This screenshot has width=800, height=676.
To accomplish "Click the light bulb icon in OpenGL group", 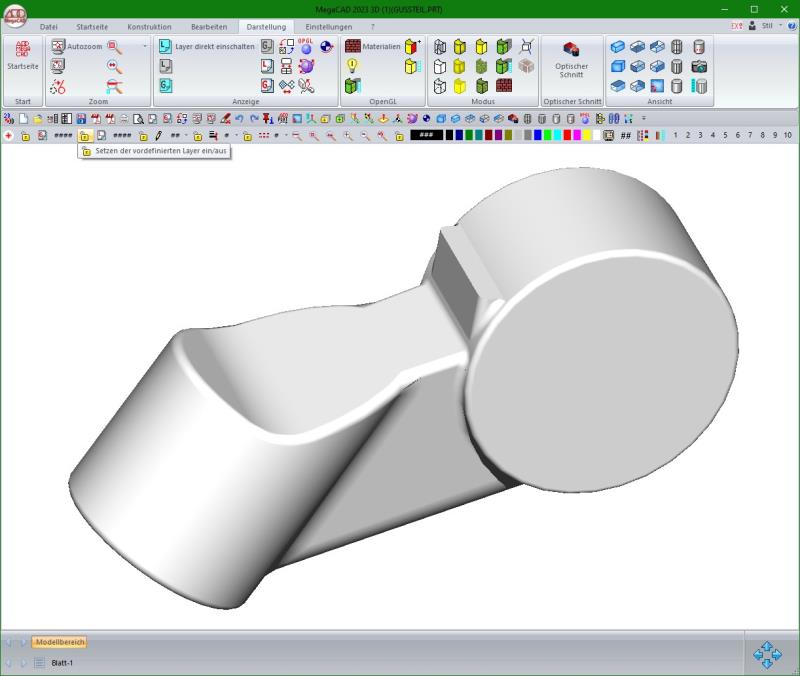I will click(x=352, y=65).
